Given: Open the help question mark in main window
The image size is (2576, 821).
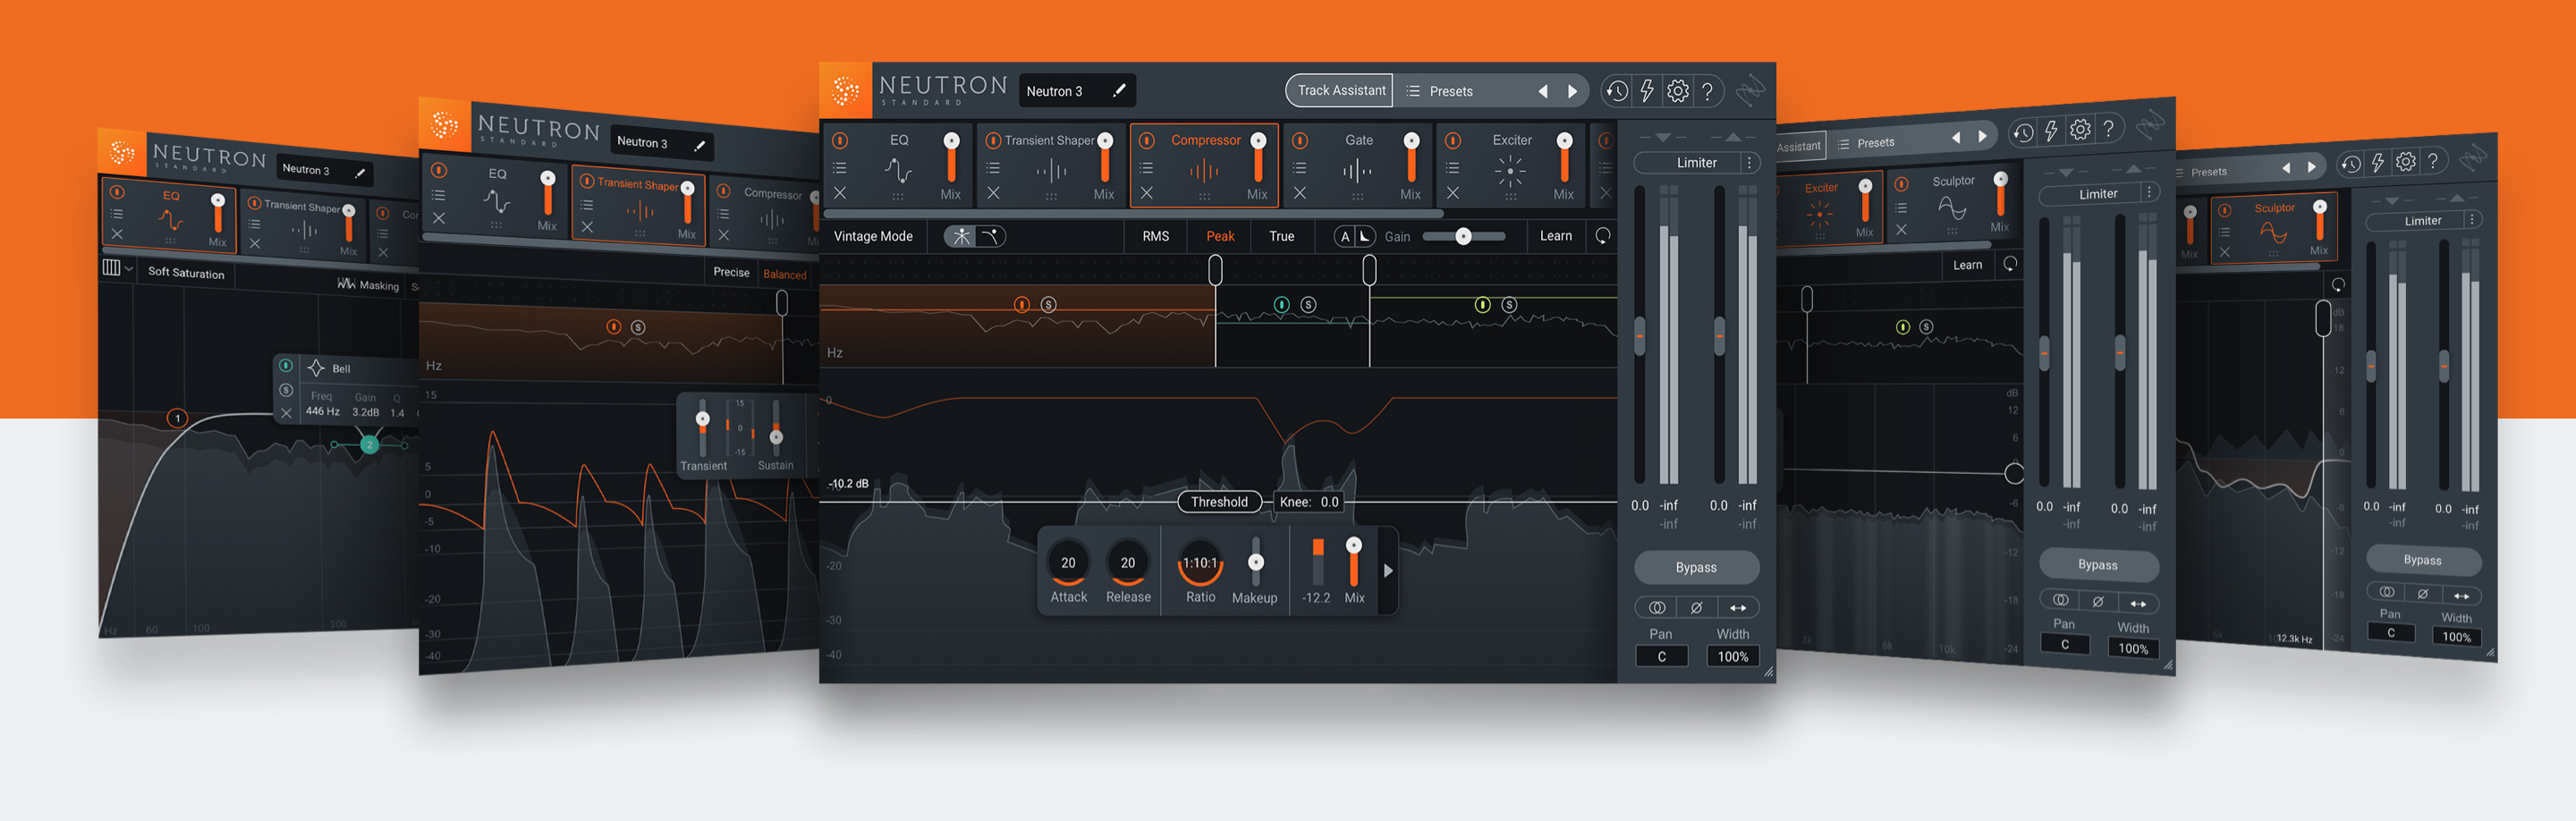Looking at the screenshot, I should tap(1708, 91).
